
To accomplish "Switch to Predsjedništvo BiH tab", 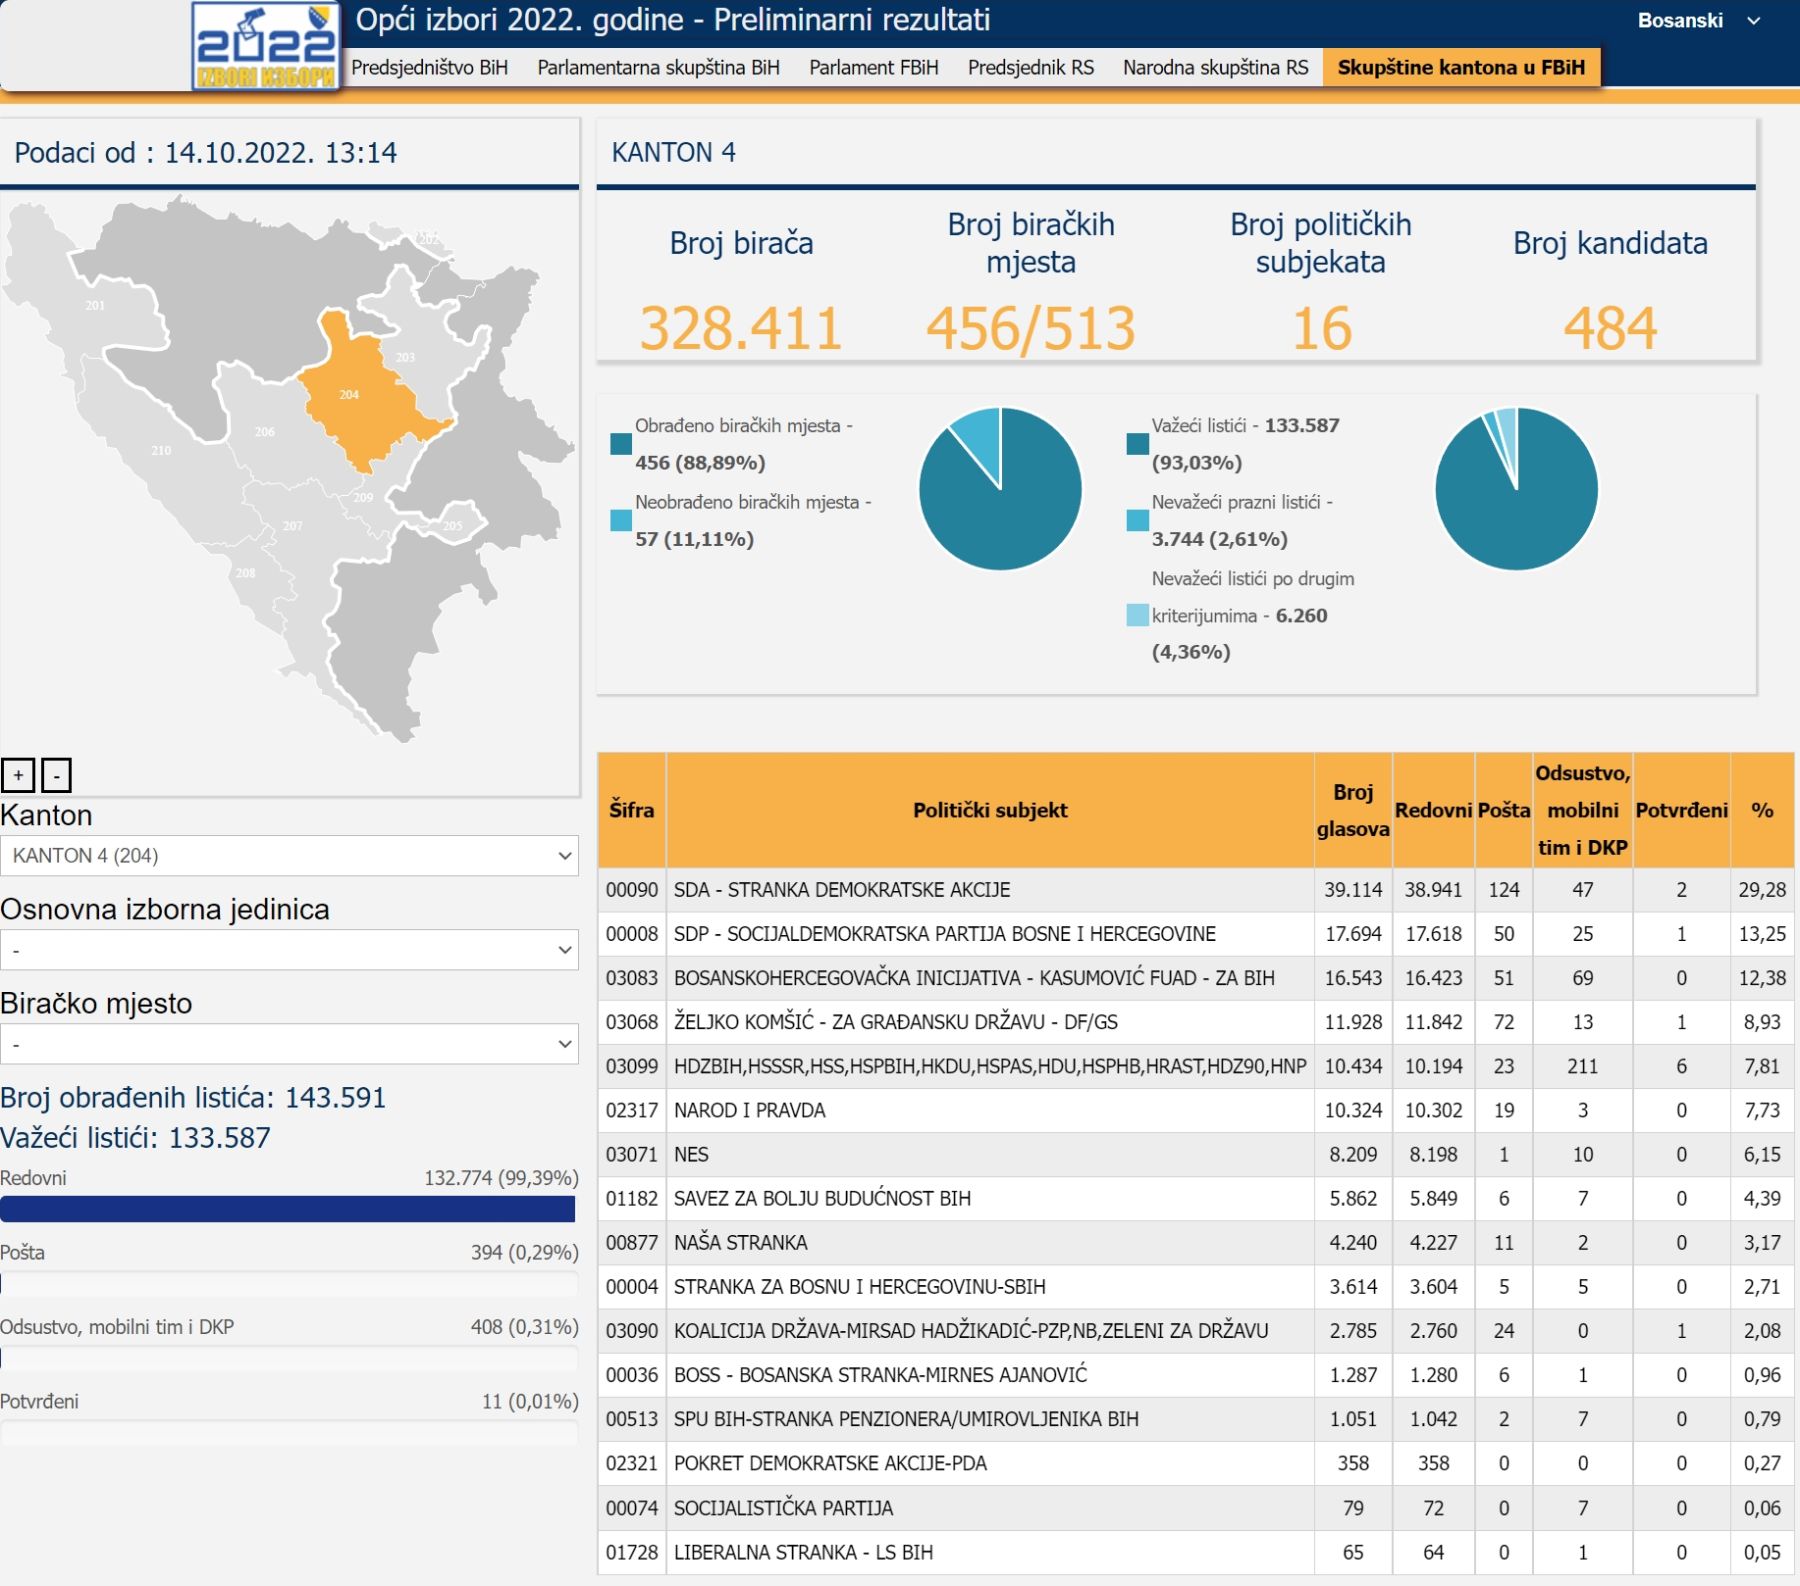I will [x=429, y=68].
